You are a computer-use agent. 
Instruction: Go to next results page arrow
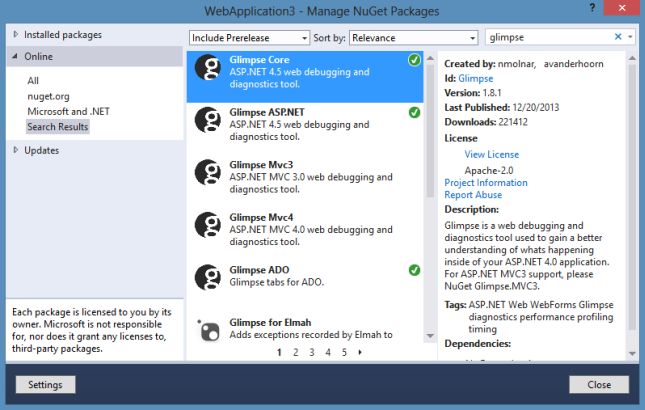[360, 352]
